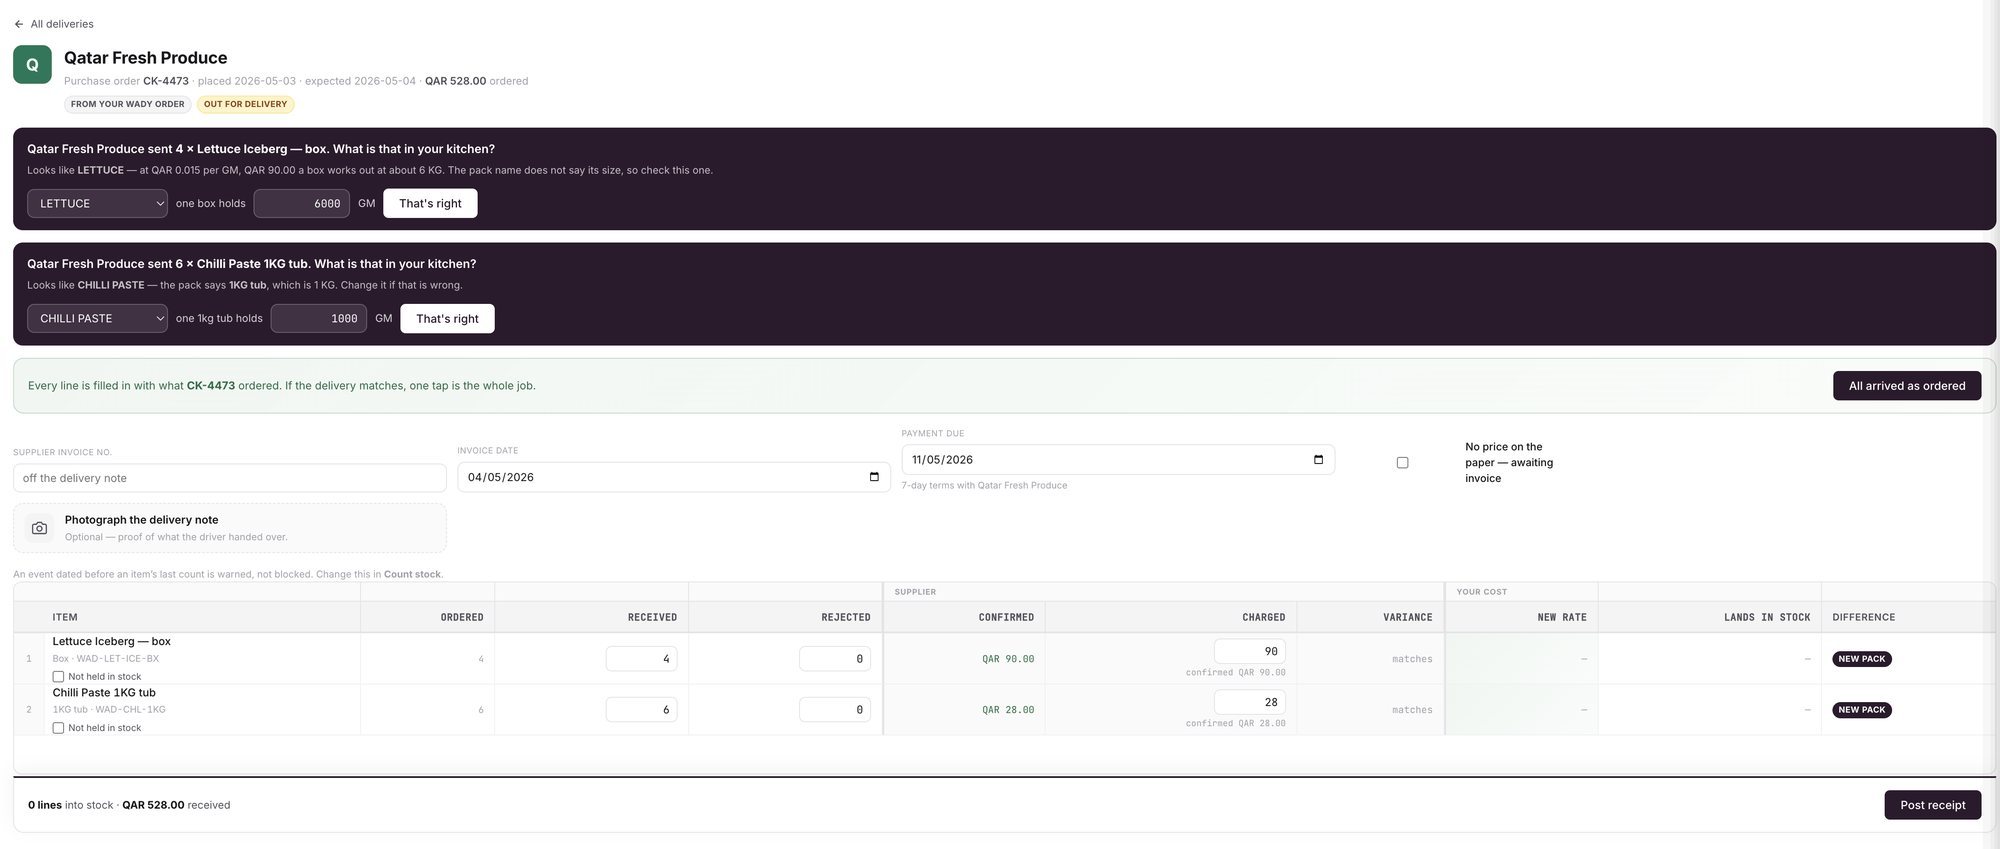Click the payment due field 11/05/2026
This screenshot has width=2000, height=849.
(x=1117, y=460)
